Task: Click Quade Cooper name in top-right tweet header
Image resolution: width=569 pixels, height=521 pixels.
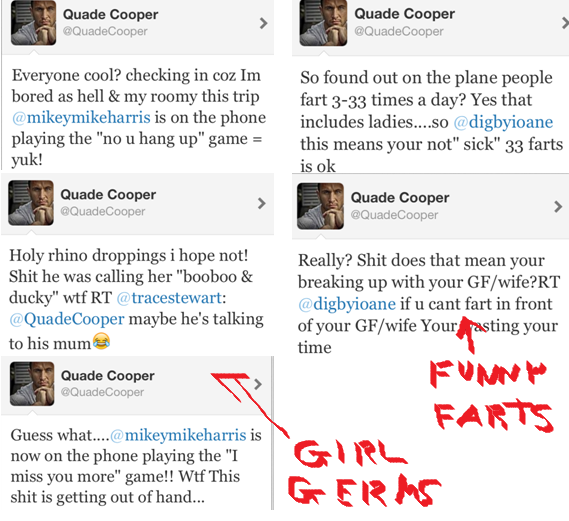Action: 404,14
